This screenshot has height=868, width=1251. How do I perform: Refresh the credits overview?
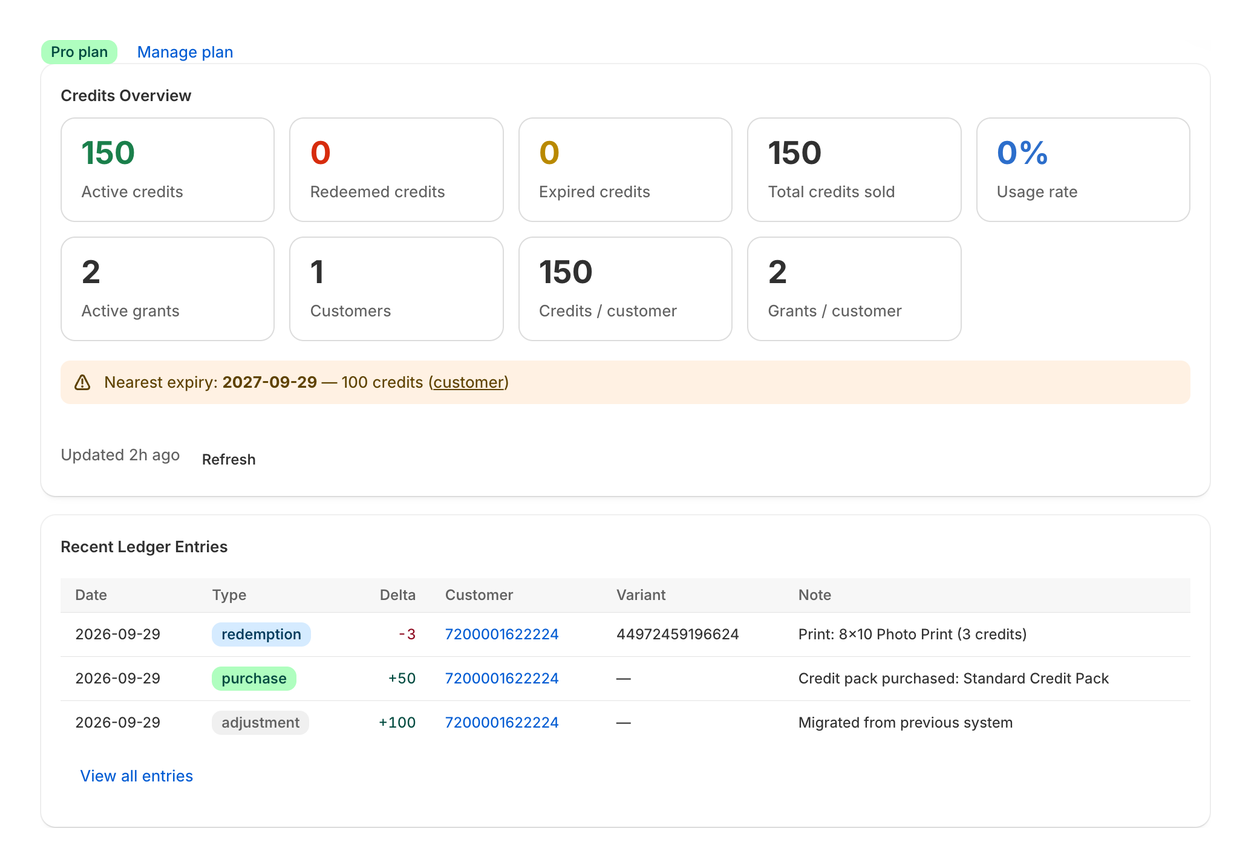pyautogui.click(x=229, y=459)
